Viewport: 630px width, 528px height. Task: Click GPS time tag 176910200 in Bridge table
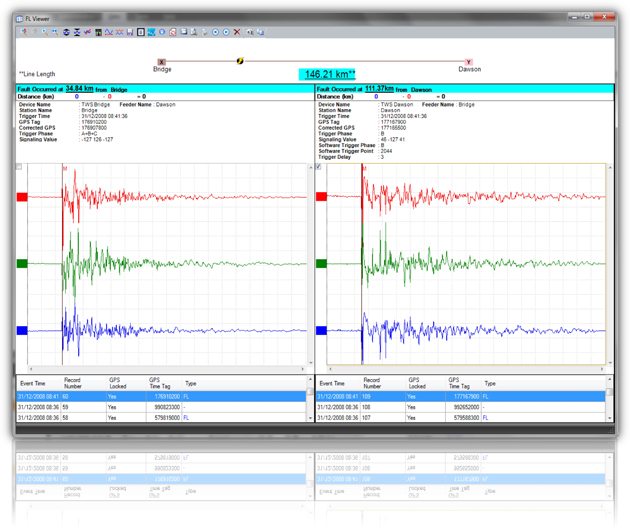167,397
